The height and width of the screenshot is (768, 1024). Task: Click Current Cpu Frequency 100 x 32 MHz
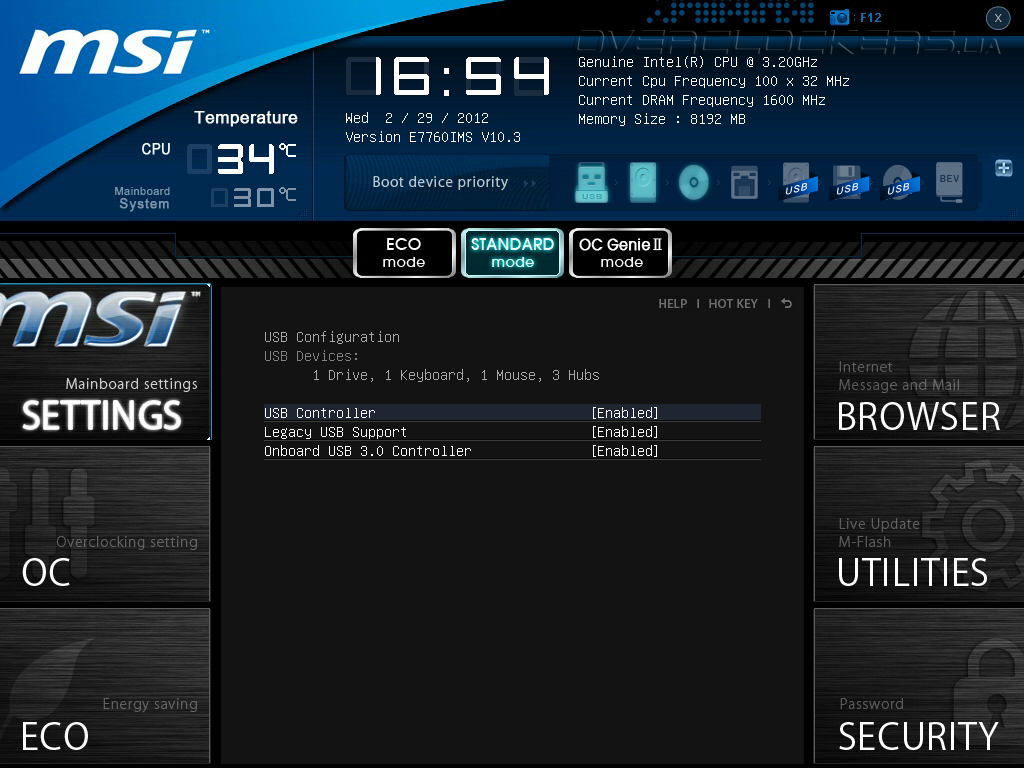click(x=714, y=81)
